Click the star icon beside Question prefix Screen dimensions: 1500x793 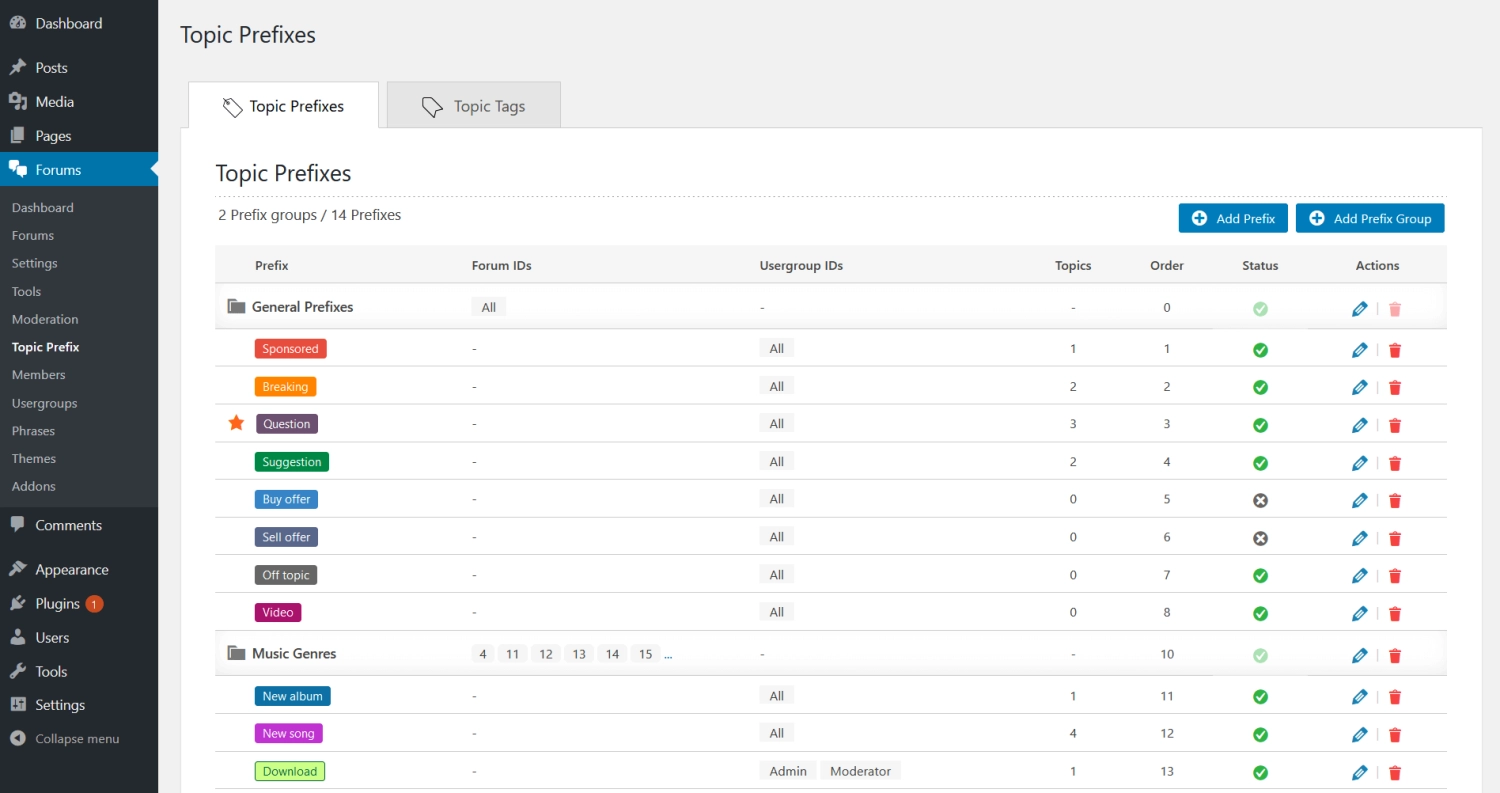coord(235,423)
